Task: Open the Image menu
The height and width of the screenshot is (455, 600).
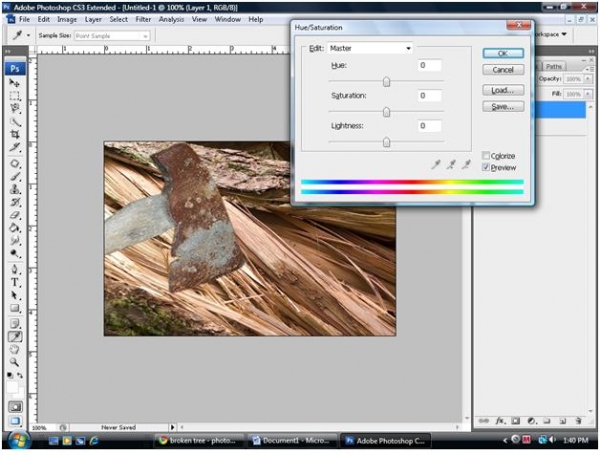Action: (67, 19)
